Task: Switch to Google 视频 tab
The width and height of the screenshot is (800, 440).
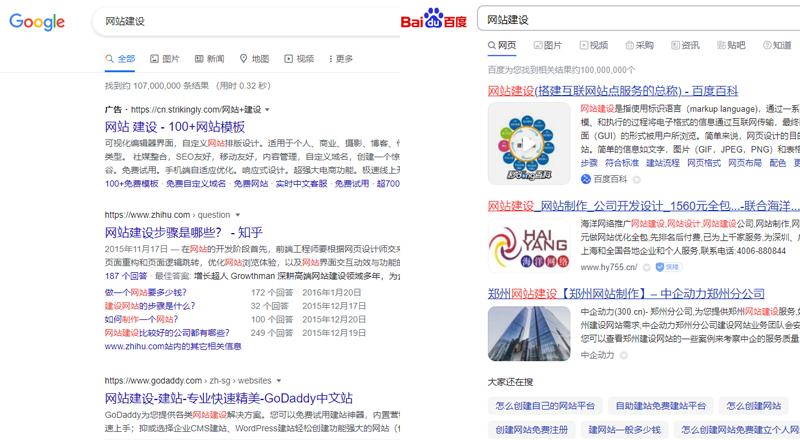Action: click(299, 59)
